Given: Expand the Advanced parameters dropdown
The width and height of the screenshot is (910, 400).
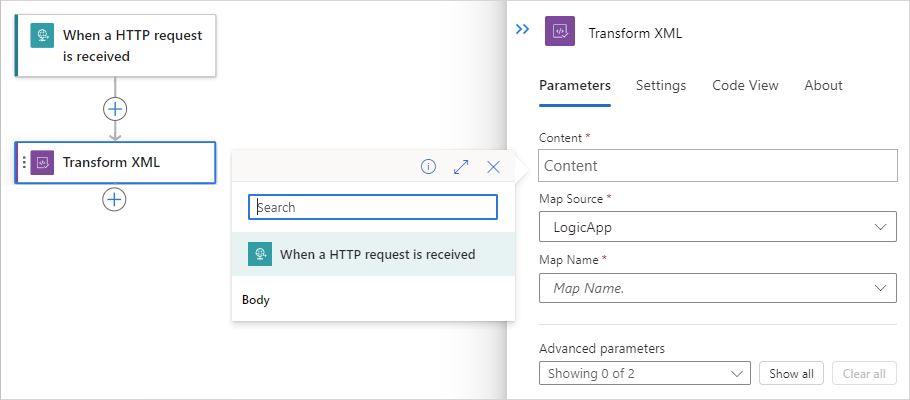Looking at the screenshot, I should [x=644, y=374].
